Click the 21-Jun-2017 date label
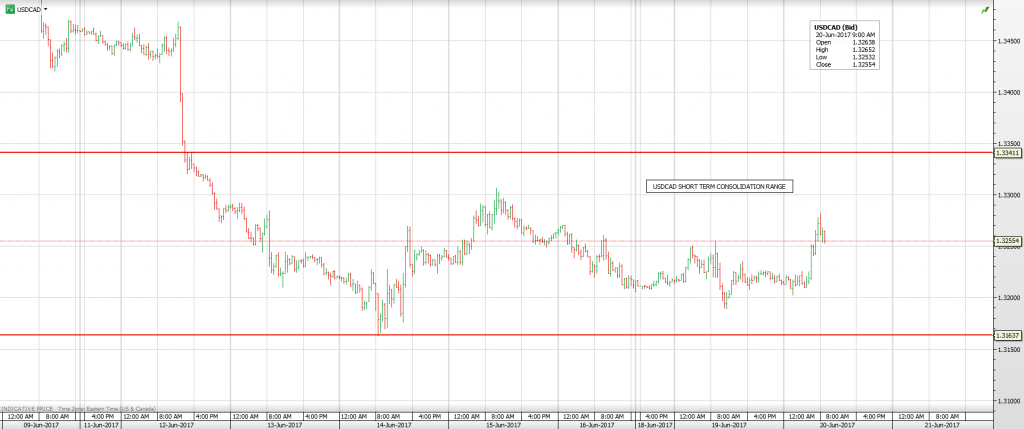Screen dimensions: 1024x429 [940, 424]
